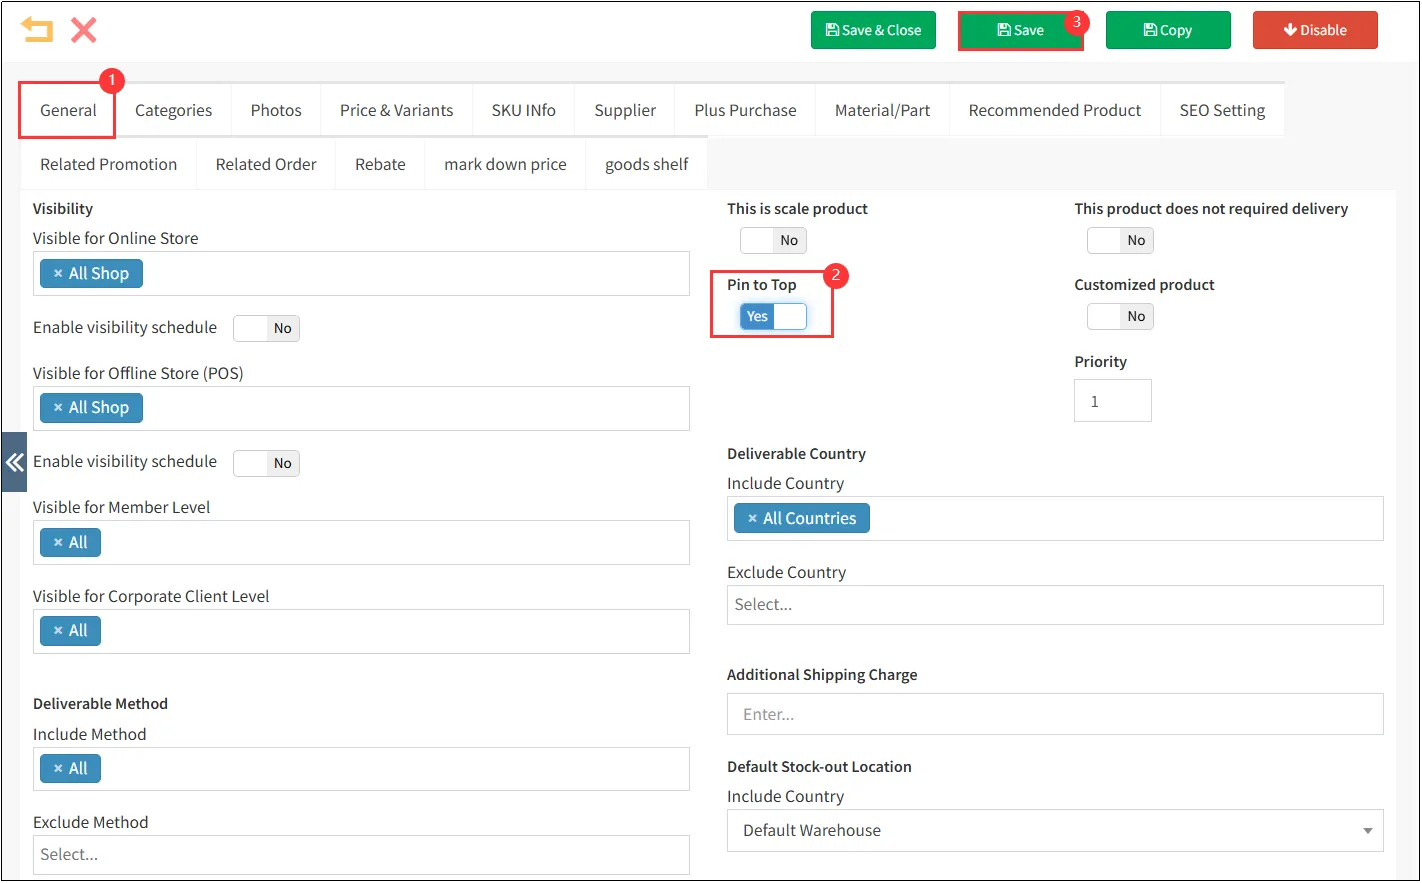Image resolution: width=1422 pixels, height=883 pixels.
Task: Toggle the Pin to Top switch
Action: pyautogui.click(x=773, y=317)
